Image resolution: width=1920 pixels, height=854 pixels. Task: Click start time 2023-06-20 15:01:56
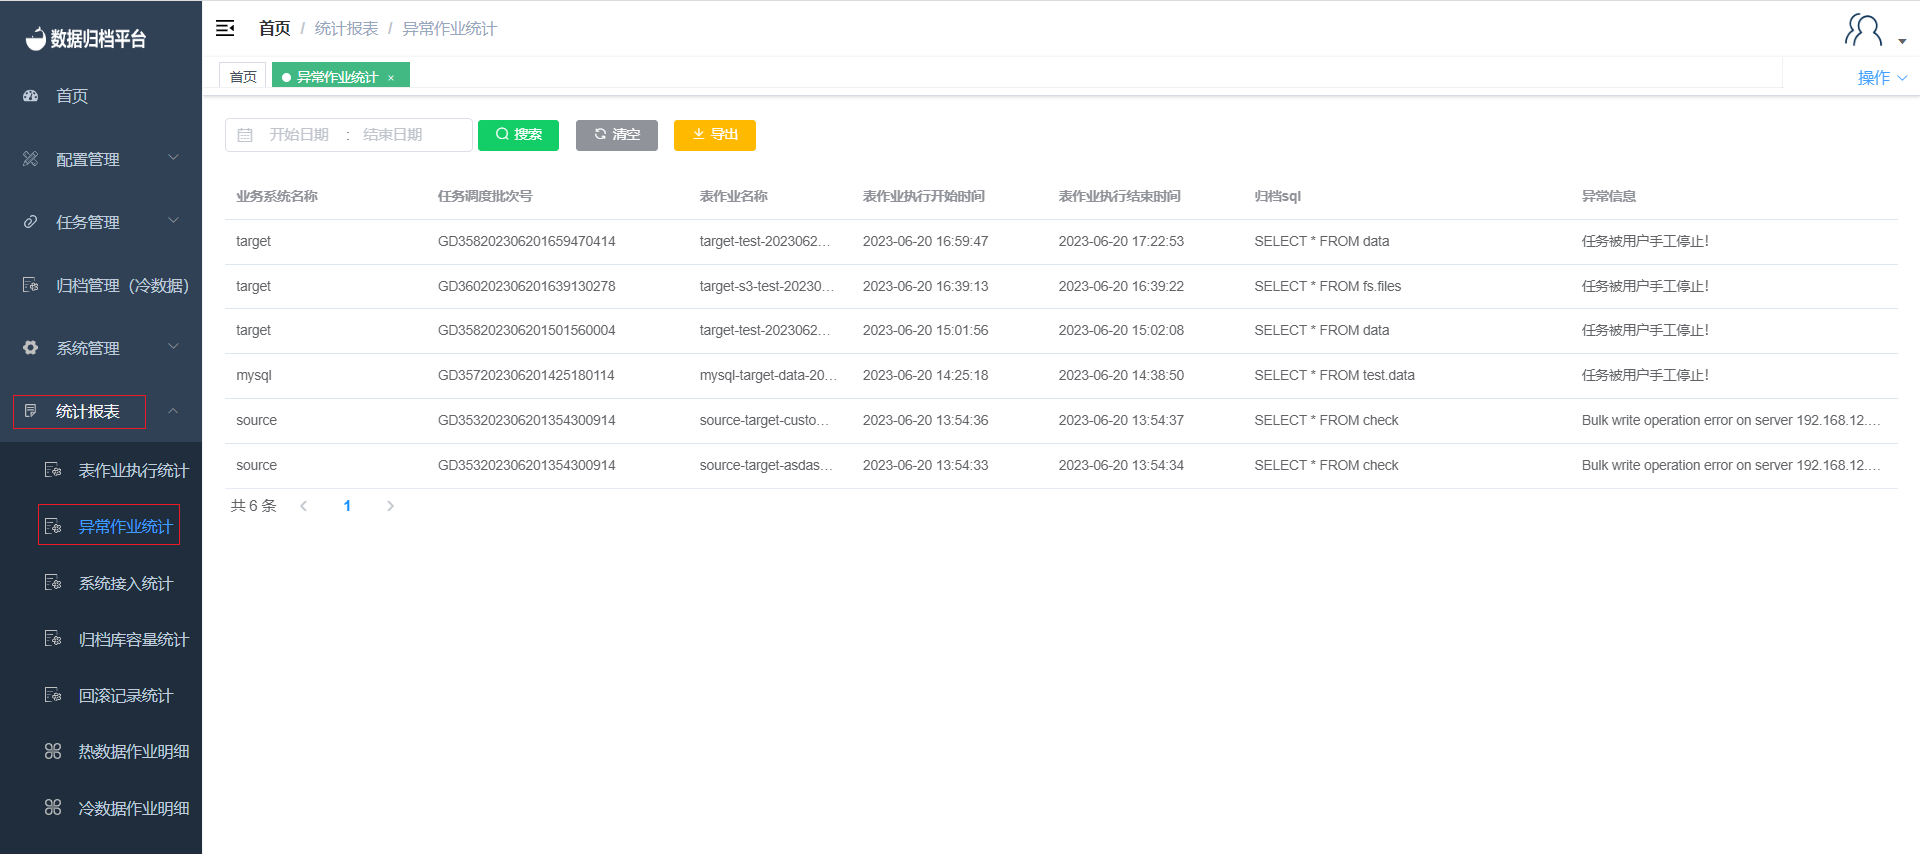(x=926, y=330)
